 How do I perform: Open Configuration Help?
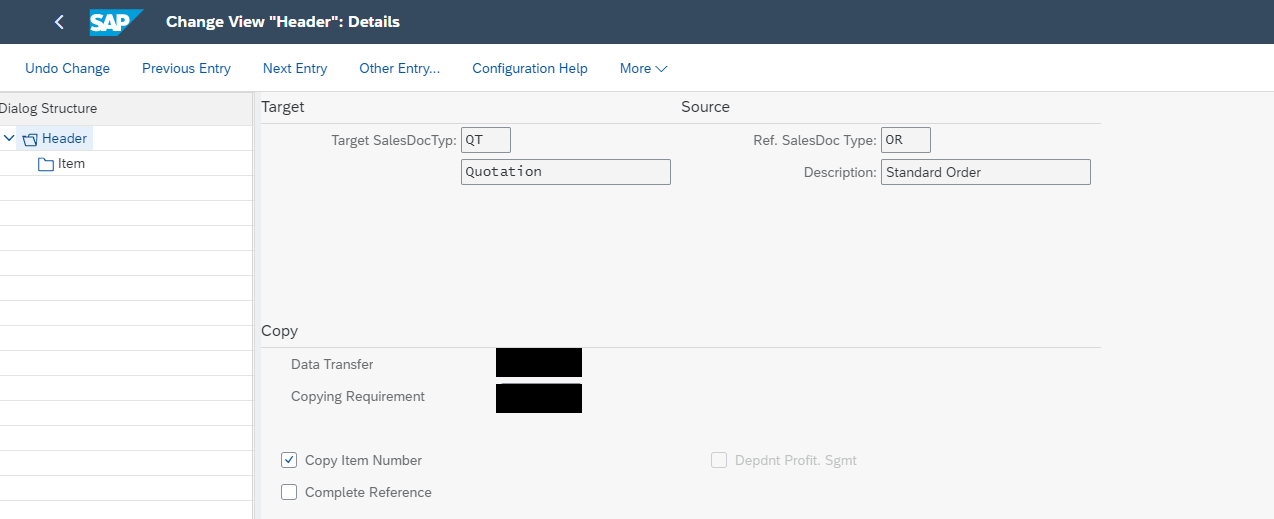point(530,68)
